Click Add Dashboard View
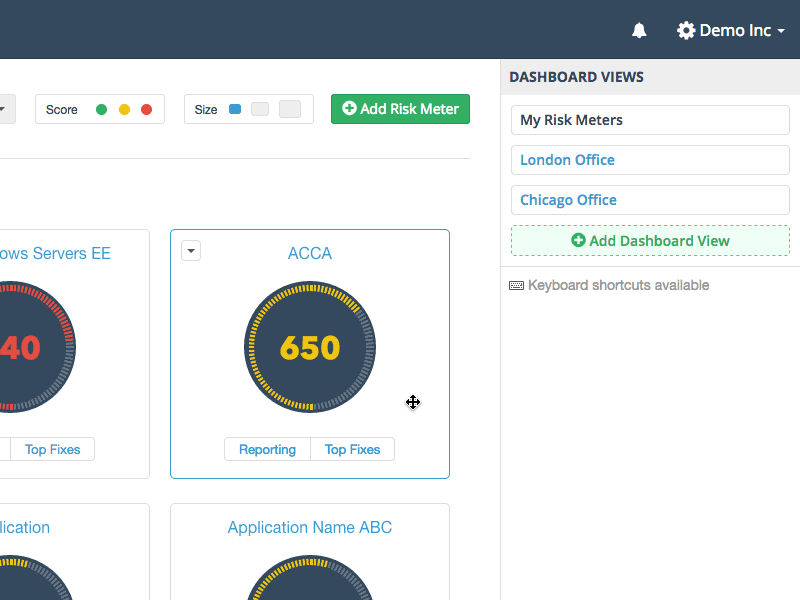The image size is (800, 600). click(650, 240)
